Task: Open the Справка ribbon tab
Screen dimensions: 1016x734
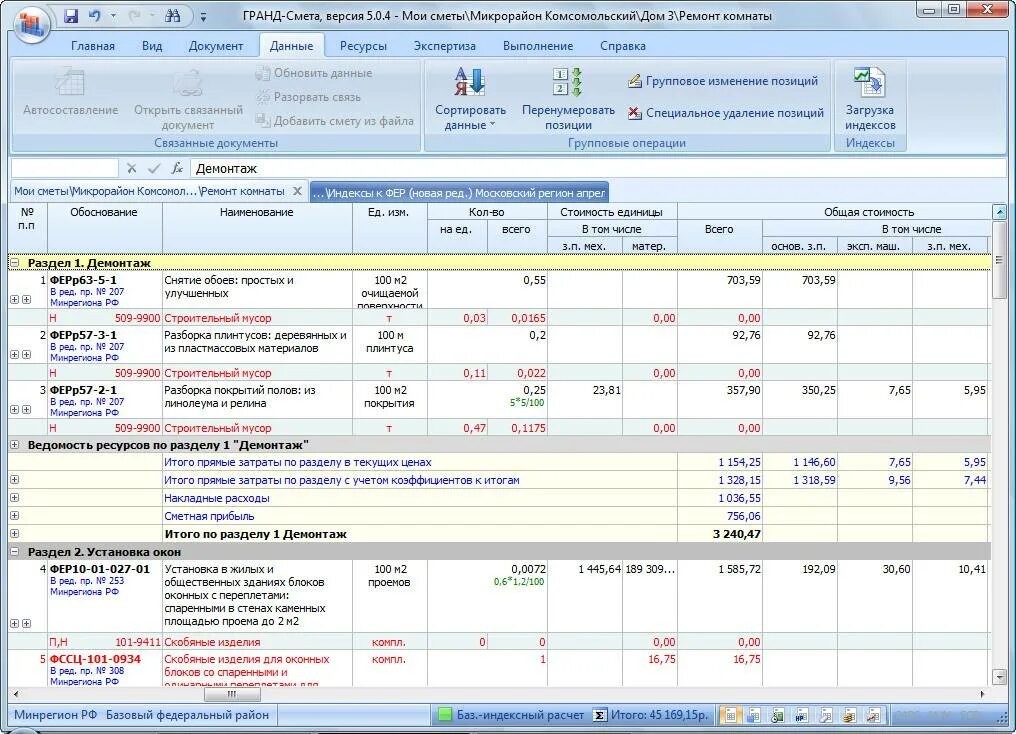Action: 623,46
